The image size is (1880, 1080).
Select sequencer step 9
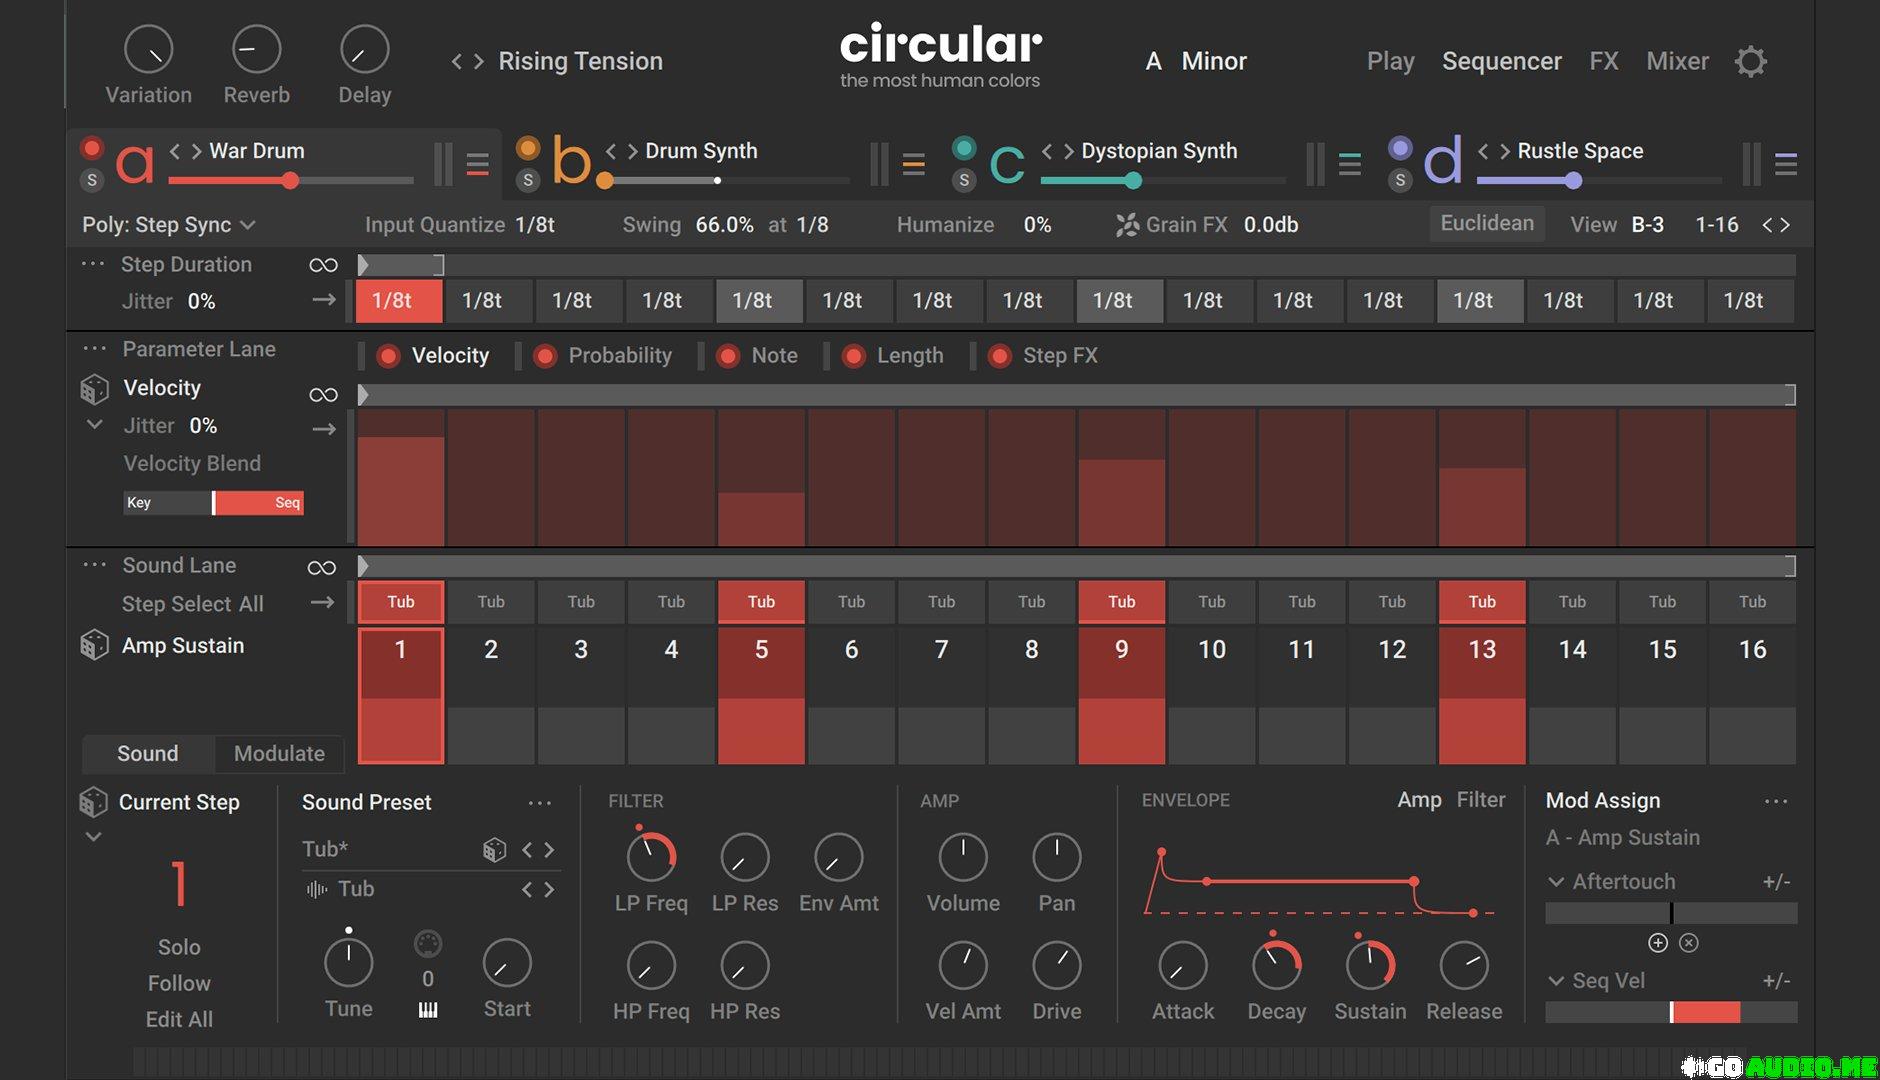[1121, 695]
